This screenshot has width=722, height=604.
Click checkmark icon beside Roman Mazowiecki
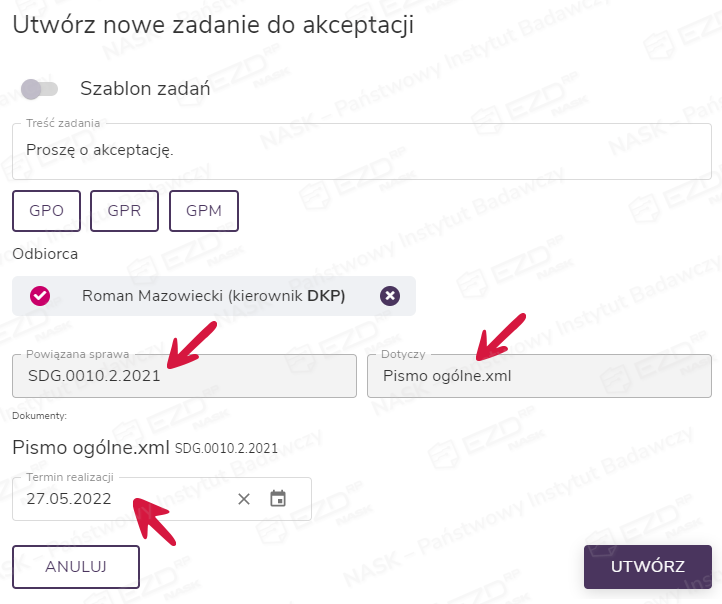click(40, 296)
